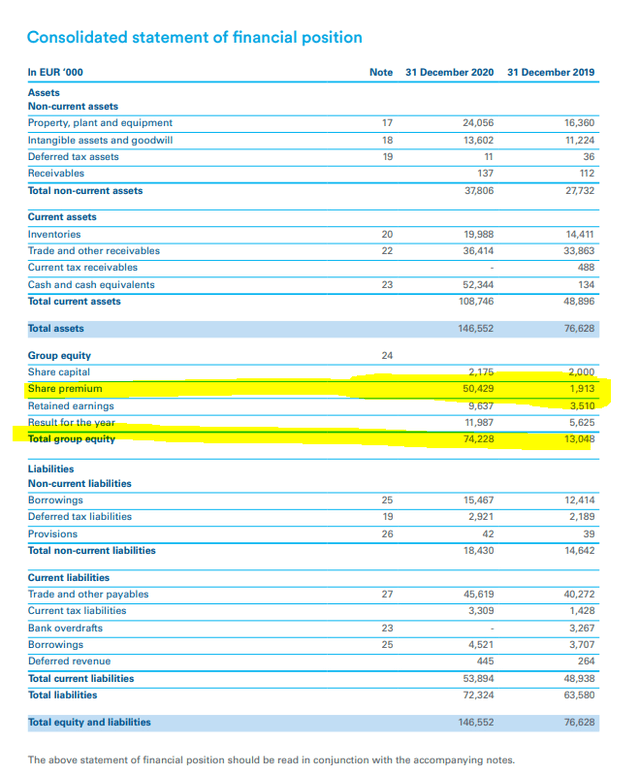Click the 13,048 total group equity value
This screenshot has width=640, height=775.
pyautogui.click(x=580, y=439)
